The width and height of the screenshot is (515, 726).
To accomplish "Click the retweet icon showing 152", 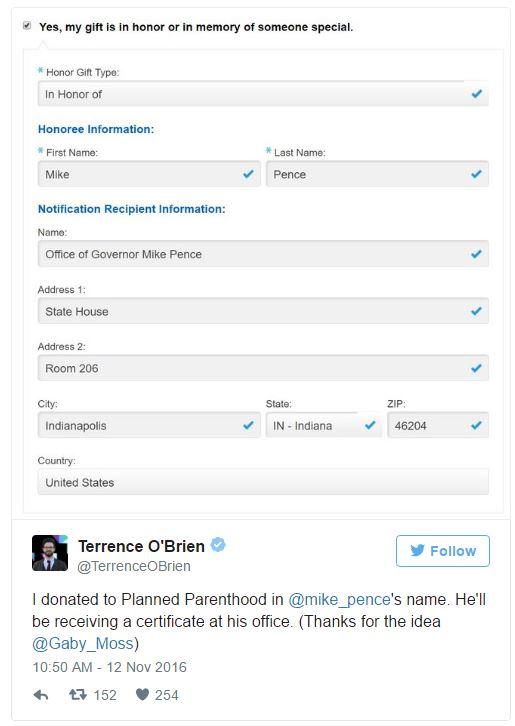I will pyautogui.click(x=78, y=695).
